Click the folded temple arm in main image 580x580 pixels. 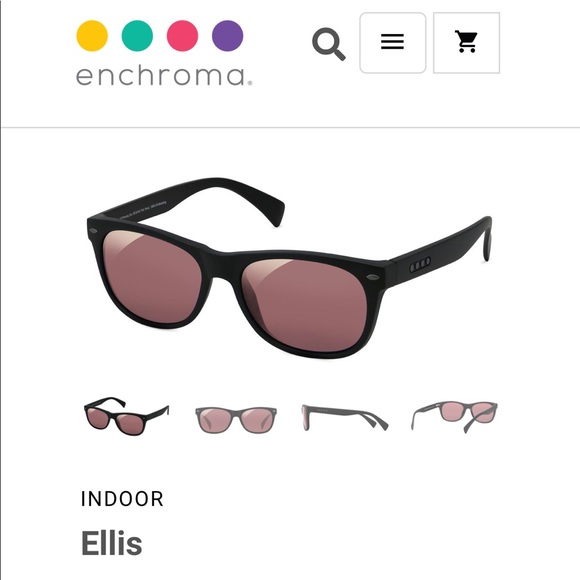(200, 200)
